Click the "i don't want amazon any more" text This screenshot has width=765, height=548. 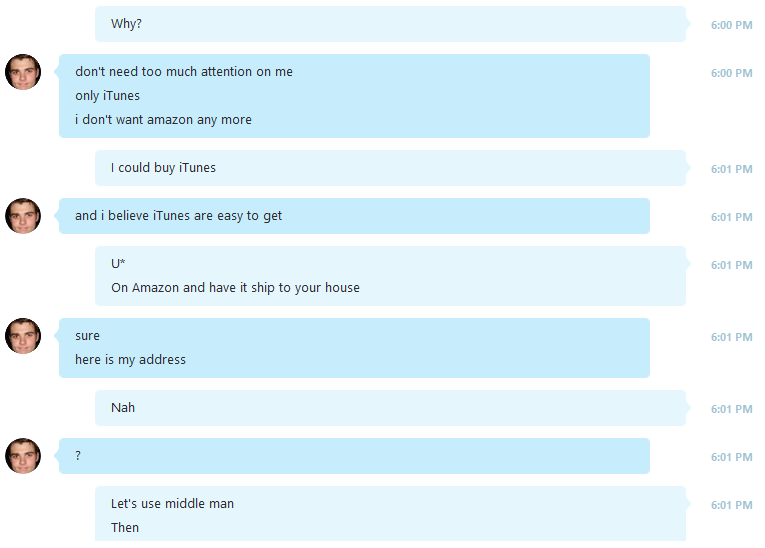pos(163,120)
